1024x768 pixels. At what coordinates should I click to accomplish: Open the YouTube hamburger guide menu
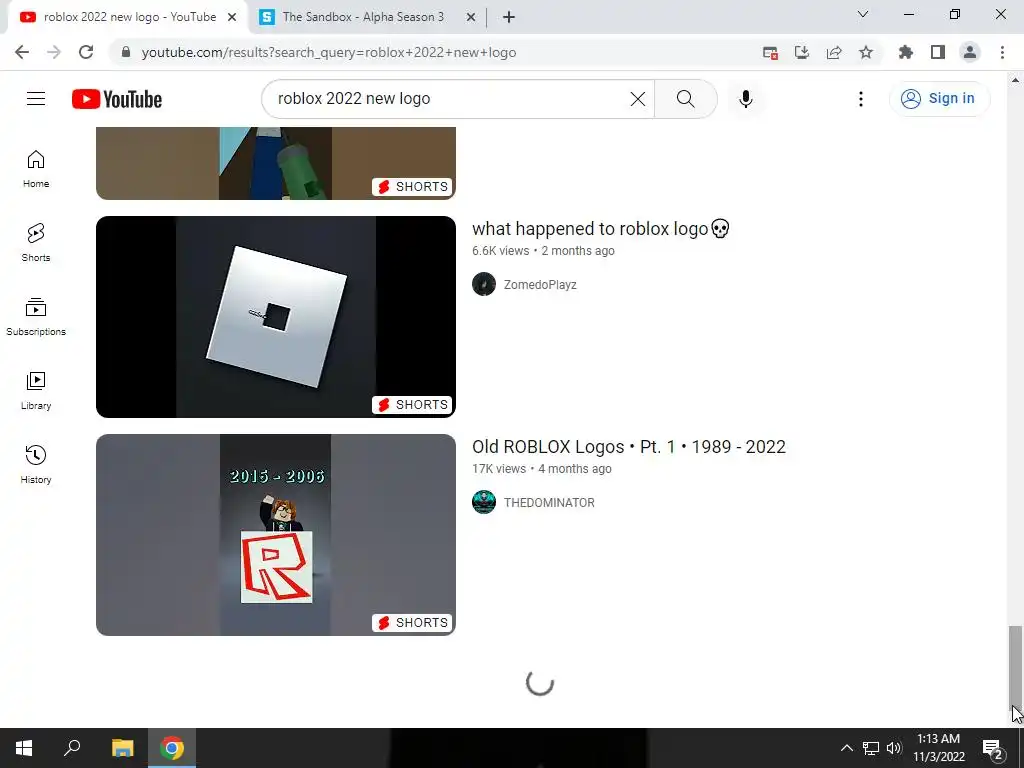coord(36,99)
